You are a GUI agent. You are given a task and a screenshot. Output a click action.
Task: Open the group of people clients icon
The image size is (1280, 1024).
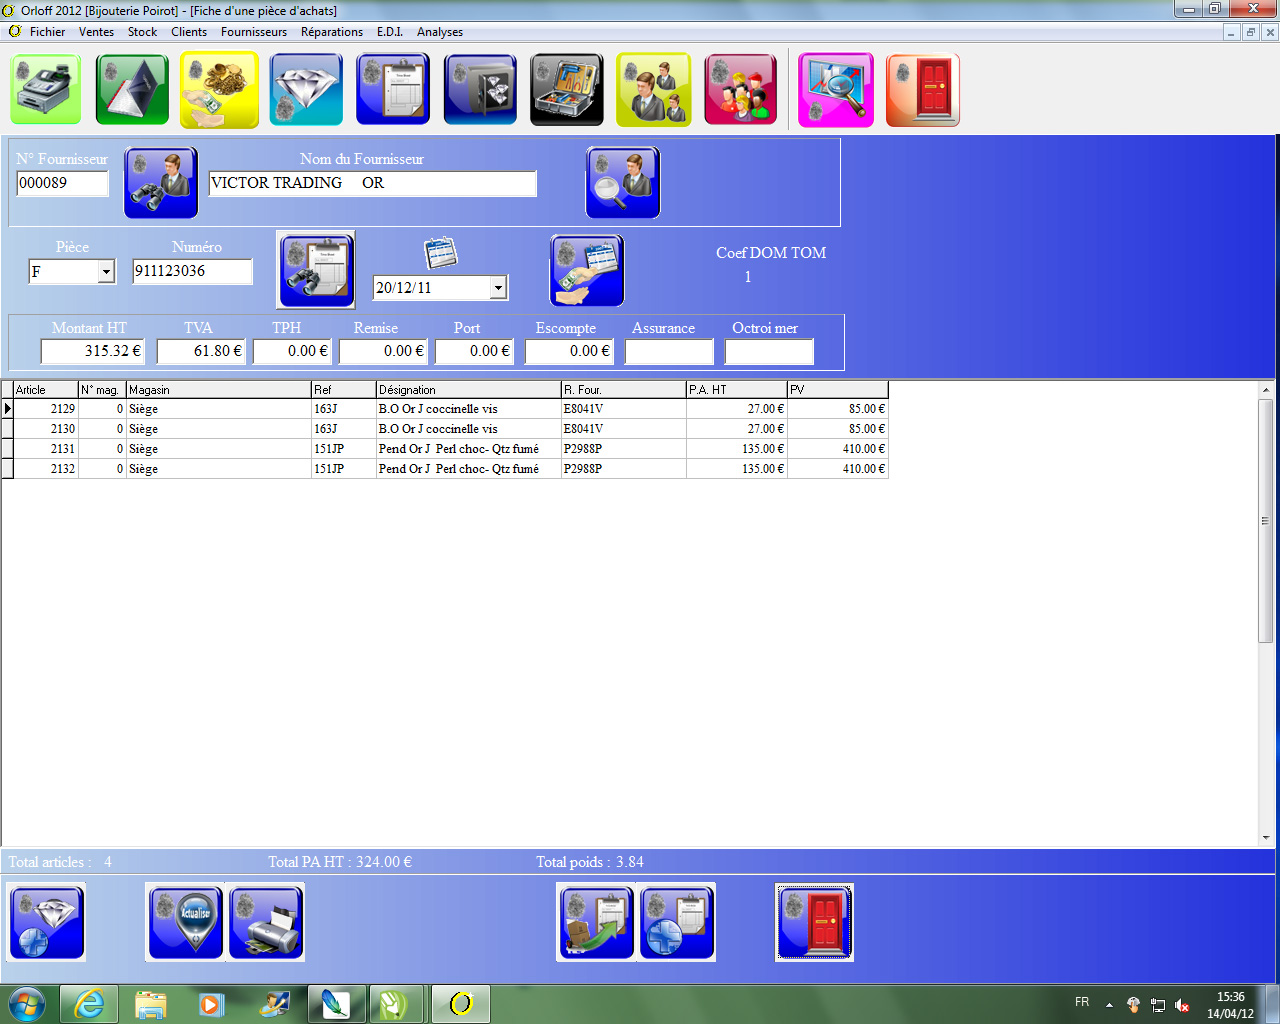click(x=741, y=90)
